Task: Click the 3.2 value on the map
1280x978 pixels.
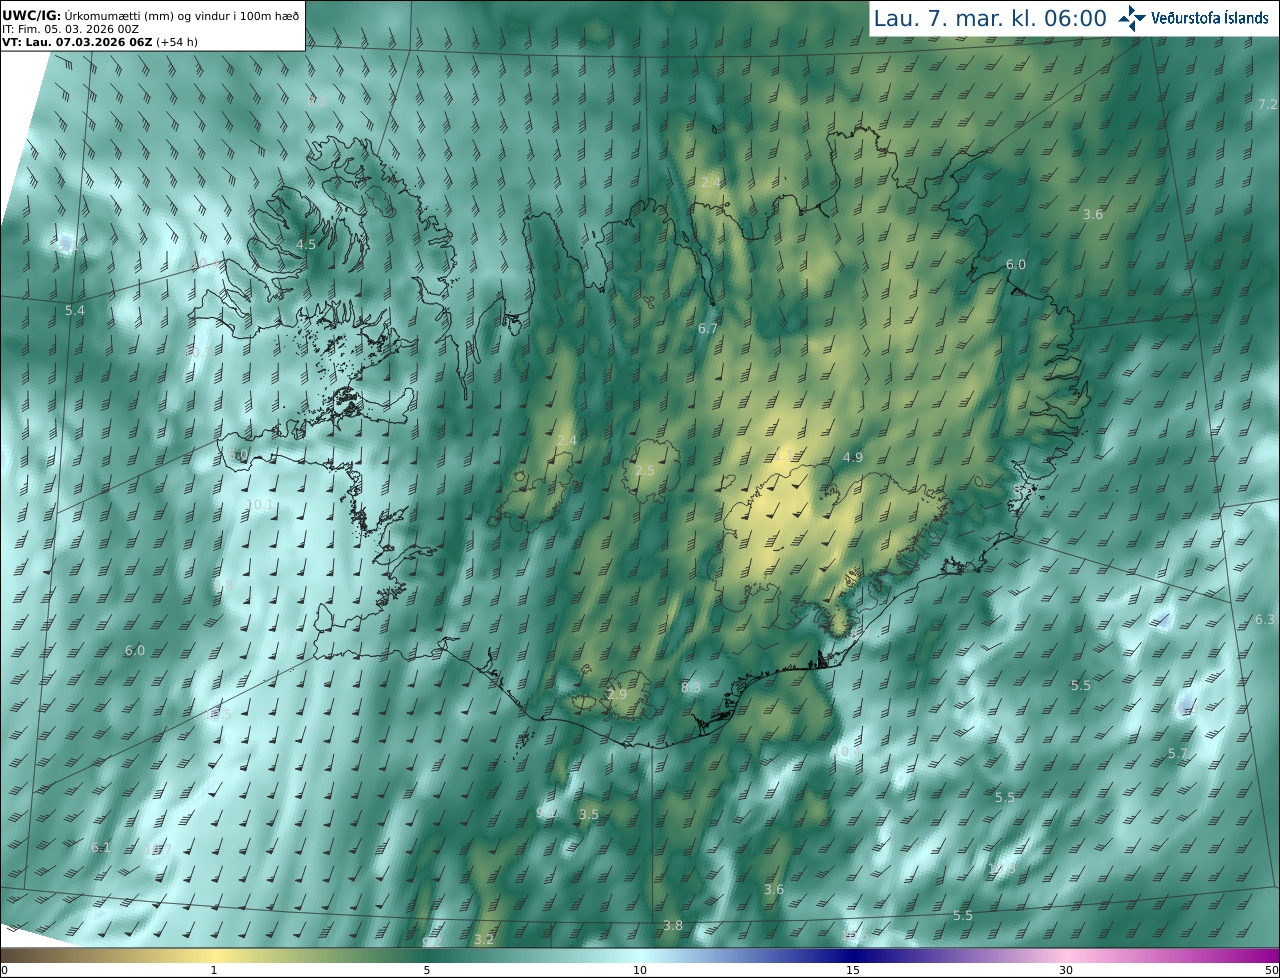Action: click(484, 940)
